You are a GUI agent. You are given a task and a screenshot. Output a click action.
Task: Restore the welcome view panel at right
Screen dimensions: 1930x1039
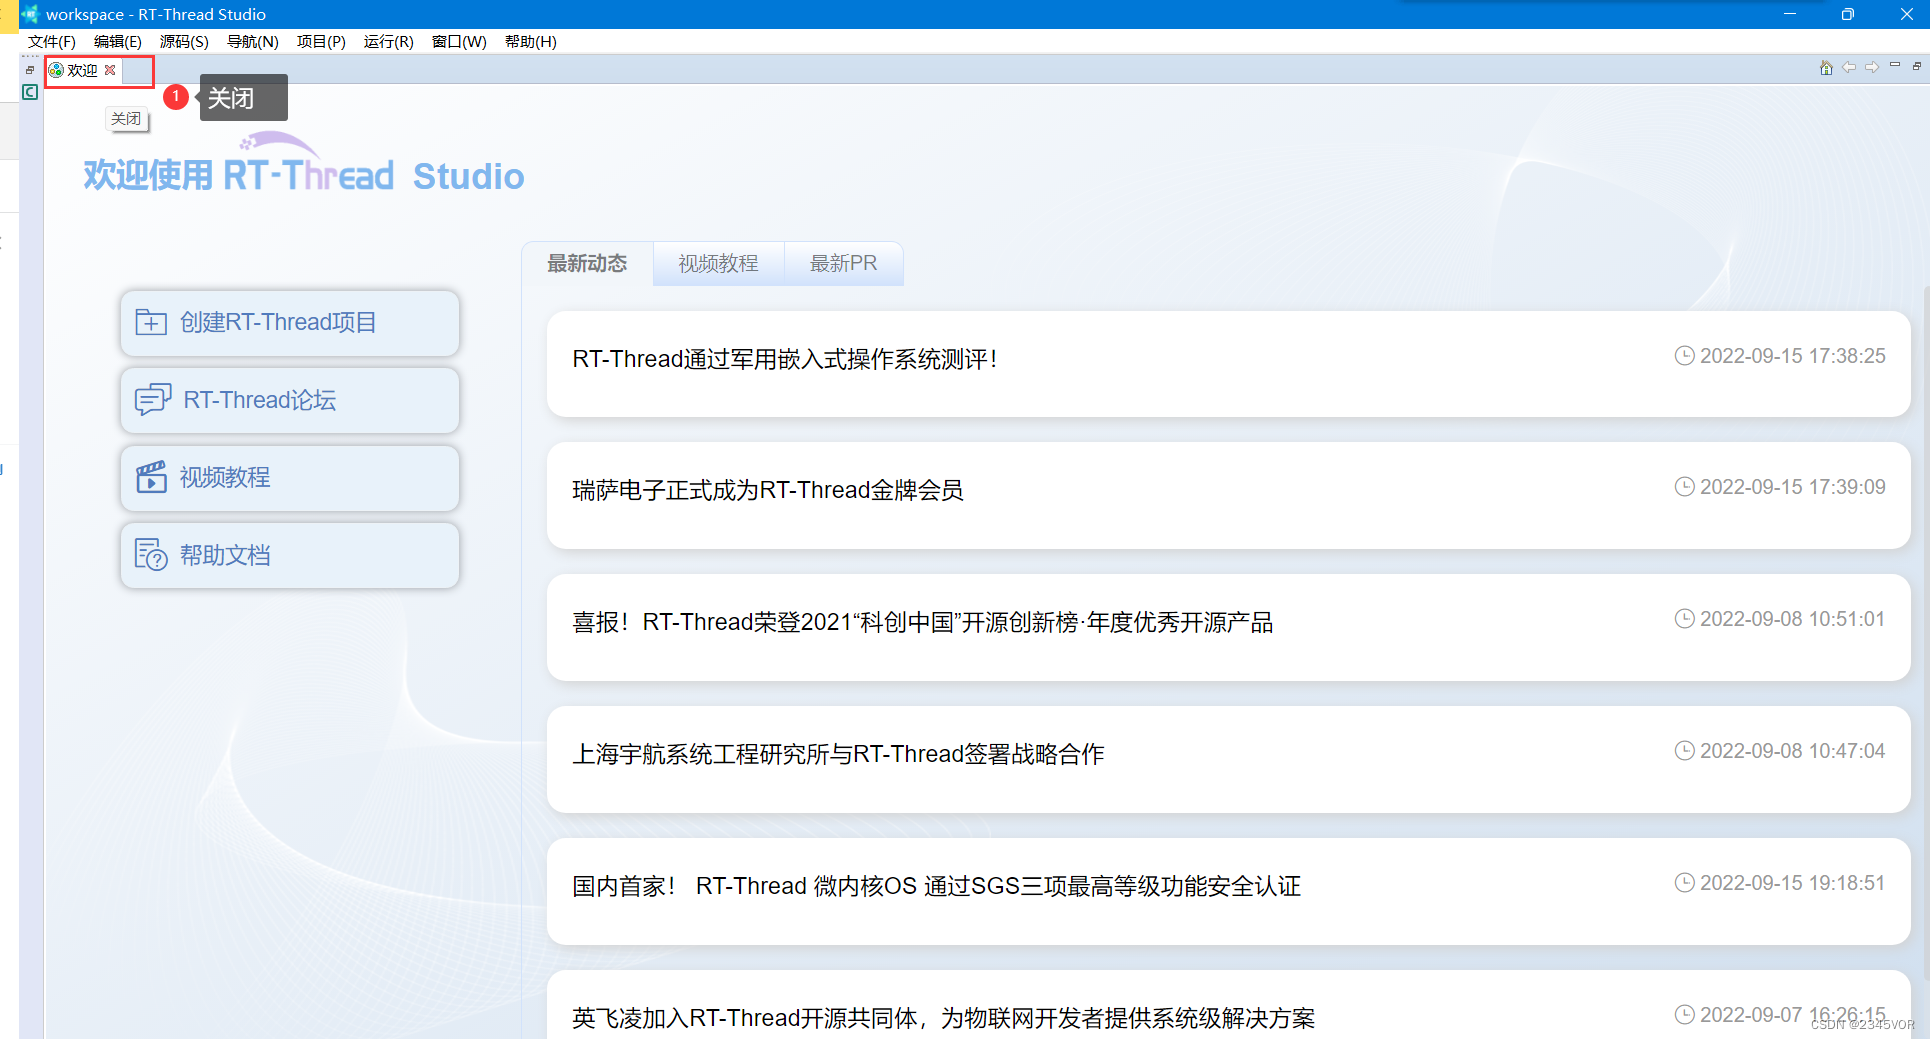point(1917,66)
